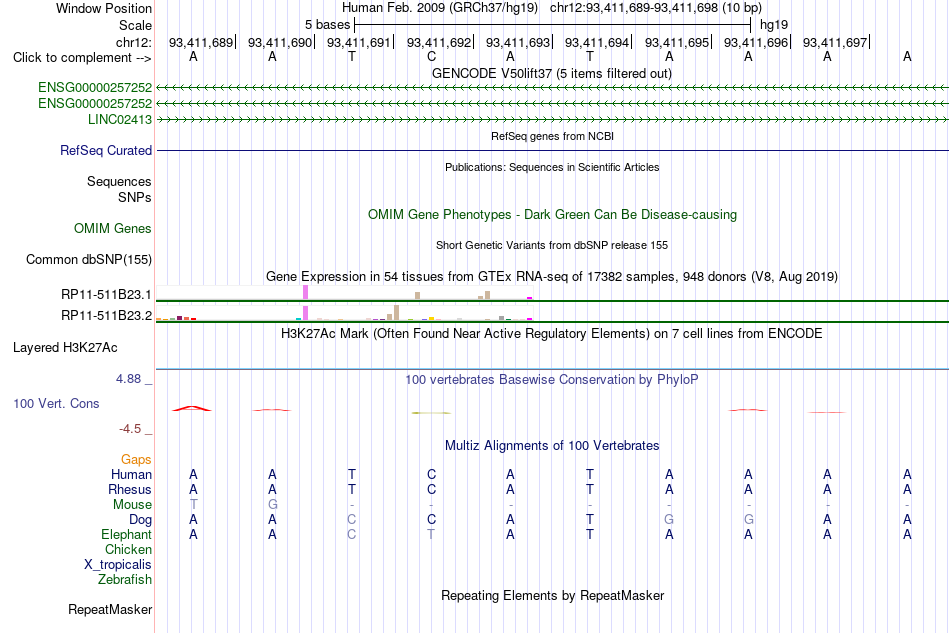Screen dimensions: 950x633
Task: Open the RefSeq Curated track label
Action: click(x=105, y=150)
